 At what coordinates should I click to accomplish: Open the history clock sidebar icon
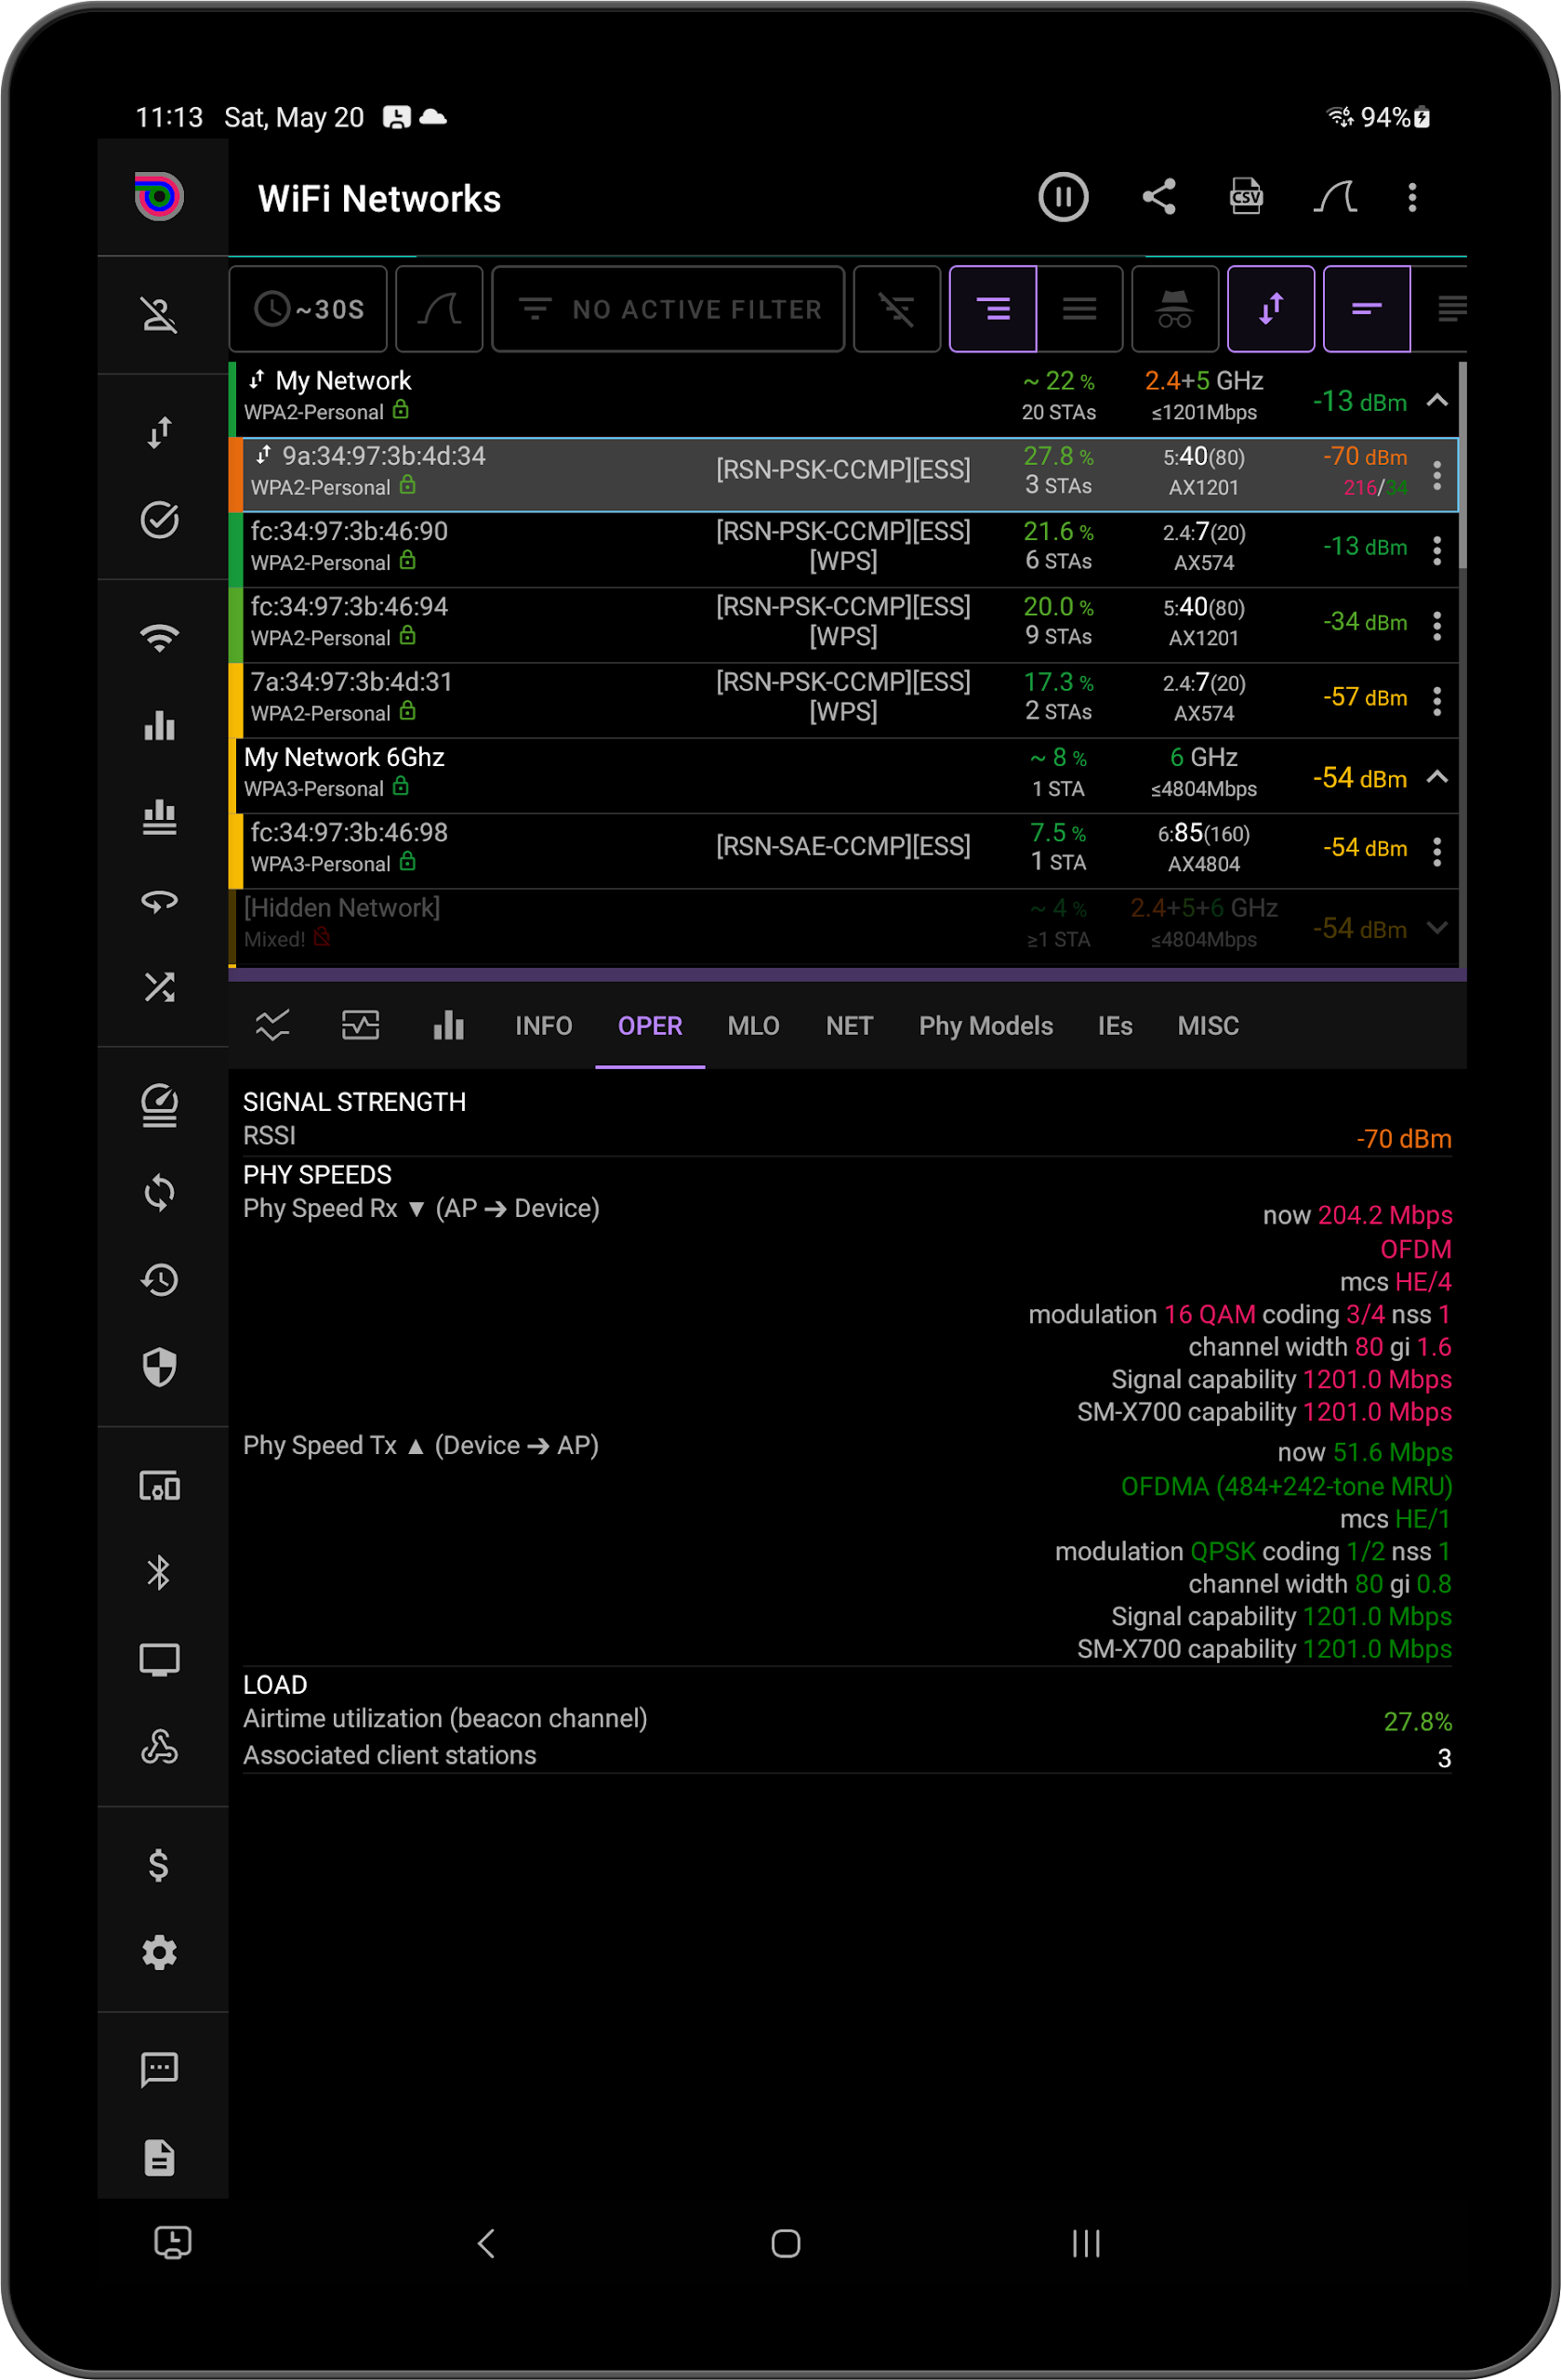159,1280
